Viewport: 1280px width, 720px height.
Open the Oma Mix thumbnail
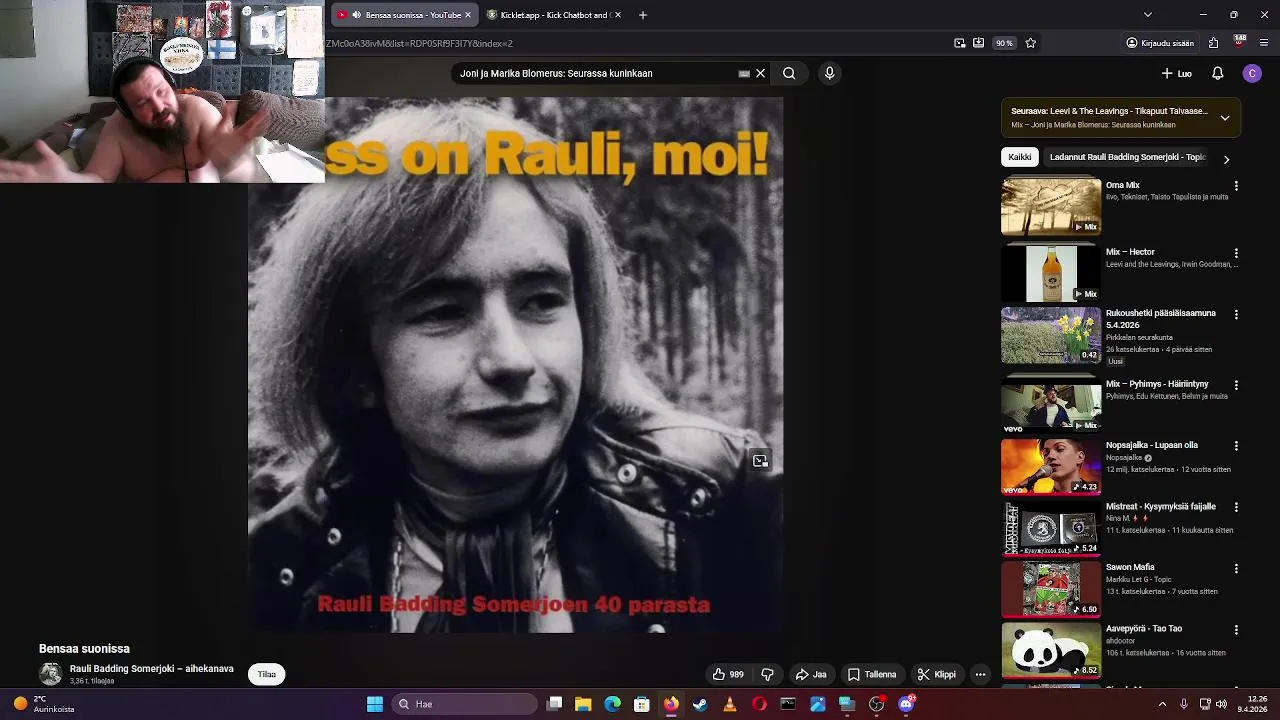pyautogui.click(x=1051, y=207)
